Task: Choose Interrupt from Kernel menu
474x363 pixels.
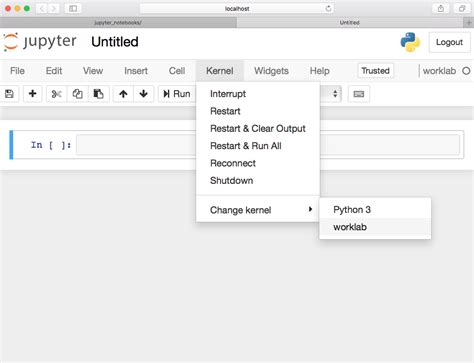Action: coord(258,94)
